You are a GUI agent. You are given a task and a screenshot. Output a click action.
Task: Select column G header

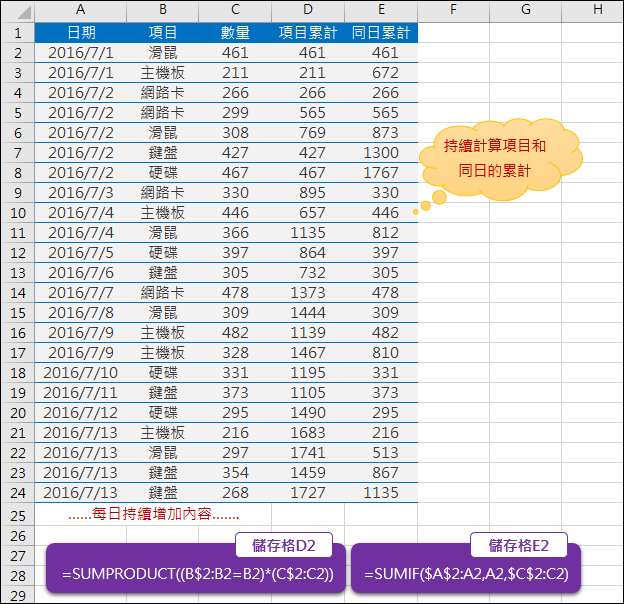[526, 10]
